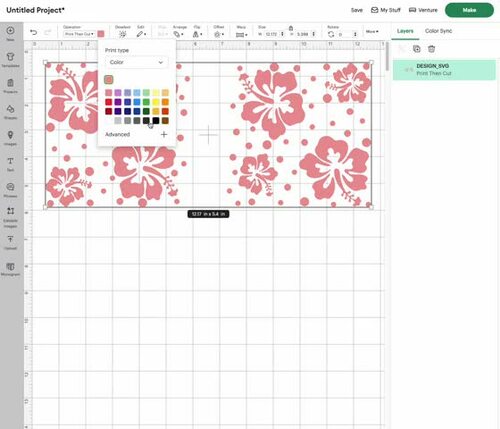500x429 pixels.
Task: Open the Upload option in sidebar
Action: (x=10, y=243)
